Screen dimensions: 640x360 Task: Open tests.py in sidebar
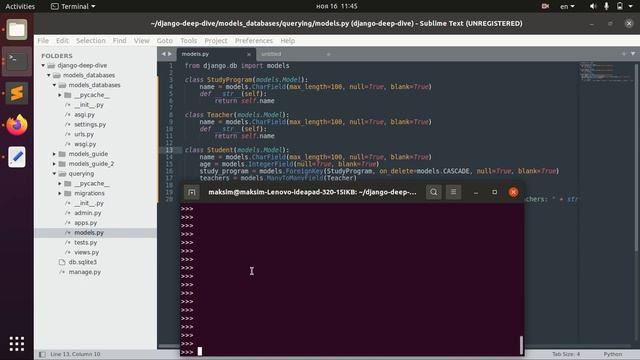(86, 242)
